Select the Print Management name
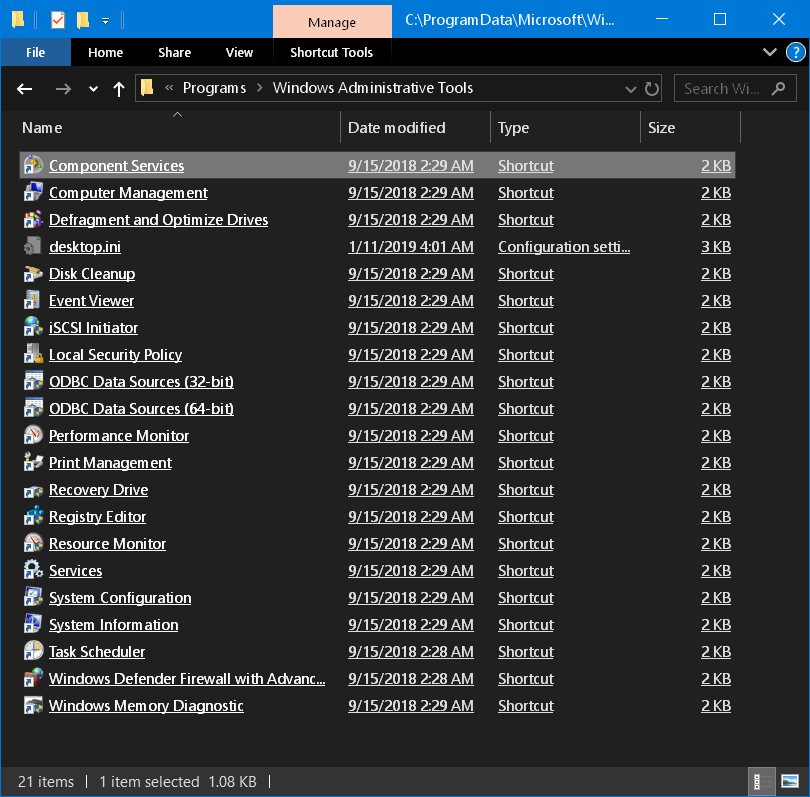 coord(110,463)
